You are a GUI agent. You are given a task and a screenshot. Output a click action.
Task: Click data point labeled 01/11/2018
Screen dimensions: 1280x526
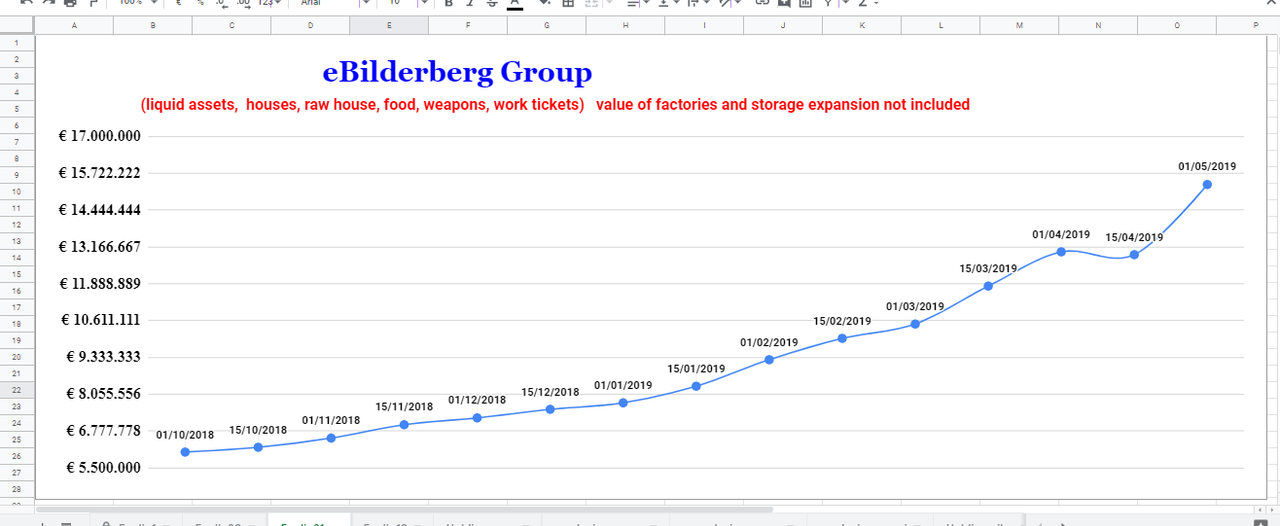point(331,438)
